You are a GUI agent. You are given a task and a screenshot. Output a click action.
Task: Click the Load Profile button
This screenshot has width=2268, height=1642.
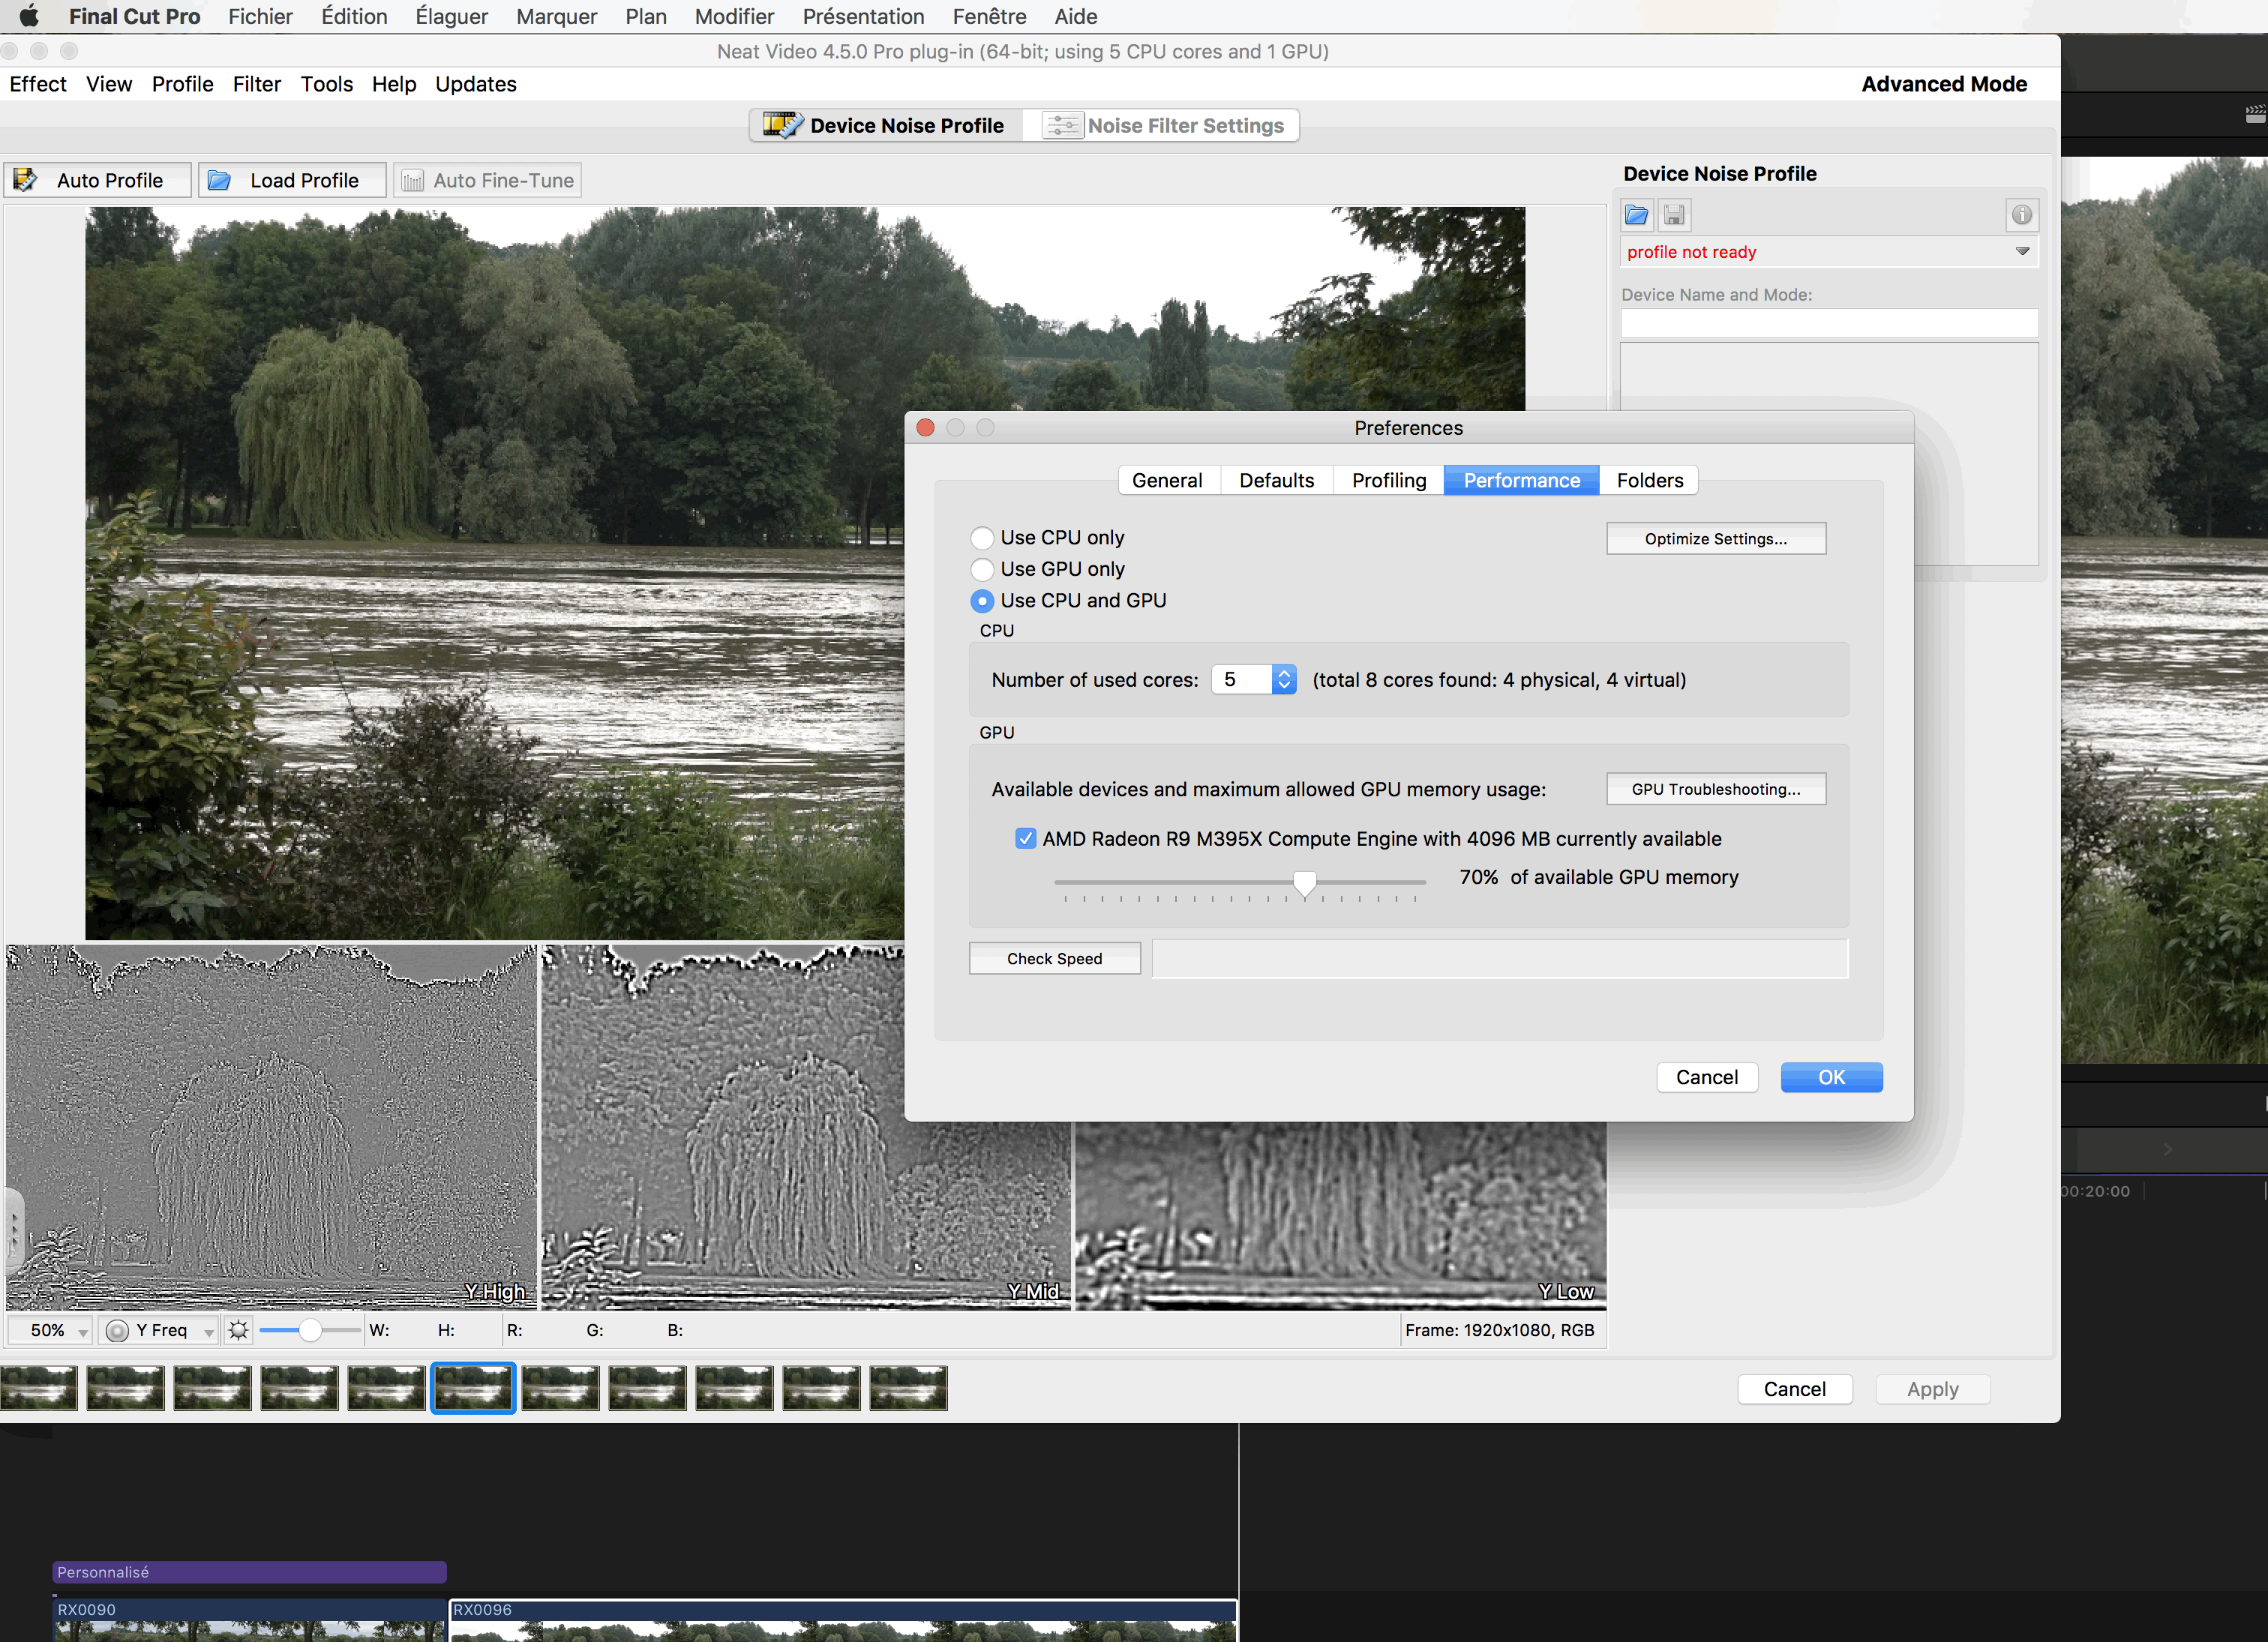pos(292,180)
